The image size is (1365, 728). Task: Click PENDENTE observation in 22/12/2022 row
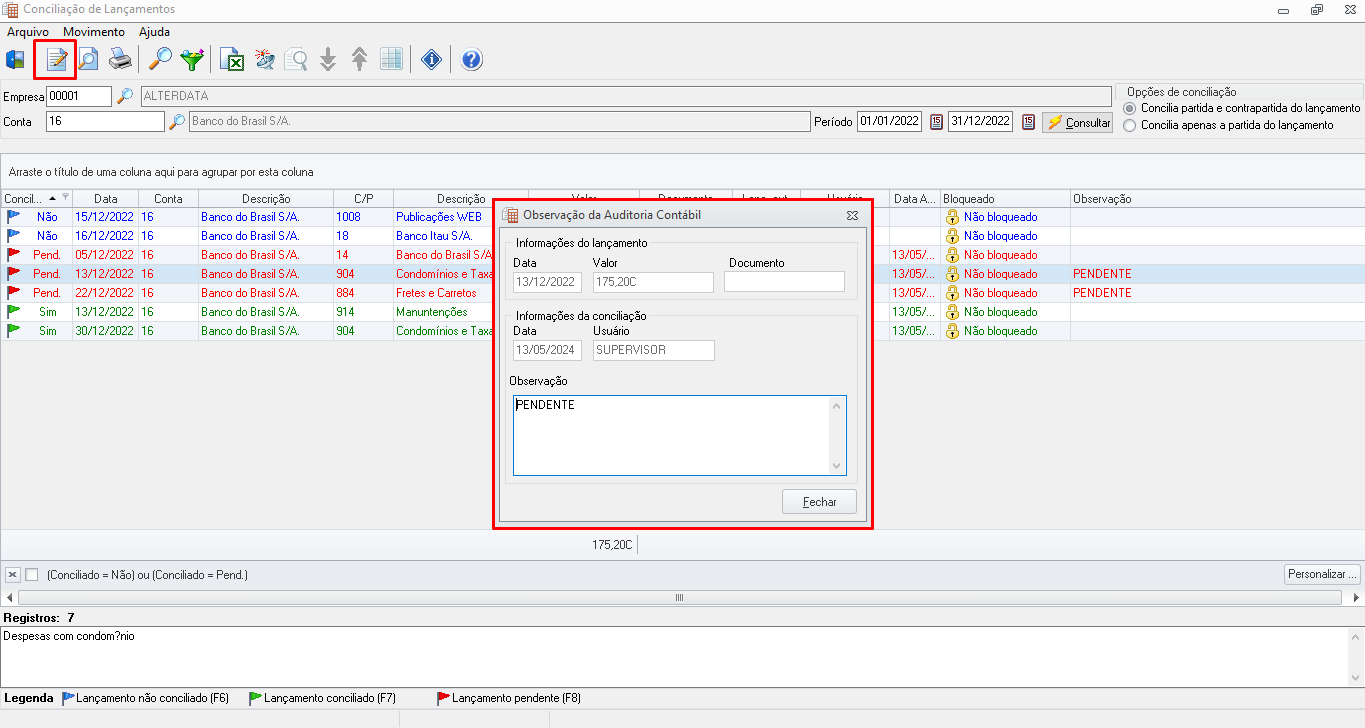tap(1102, 293)
